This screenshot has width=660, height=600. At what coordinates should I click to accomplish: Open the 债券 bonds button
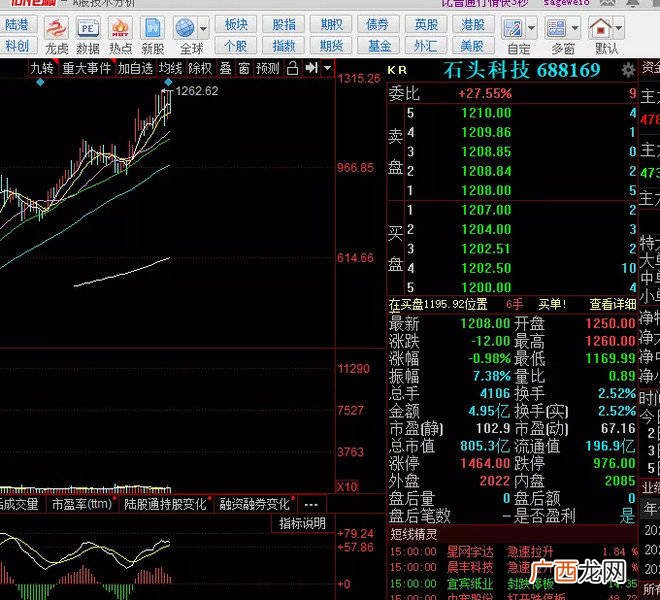378,25
